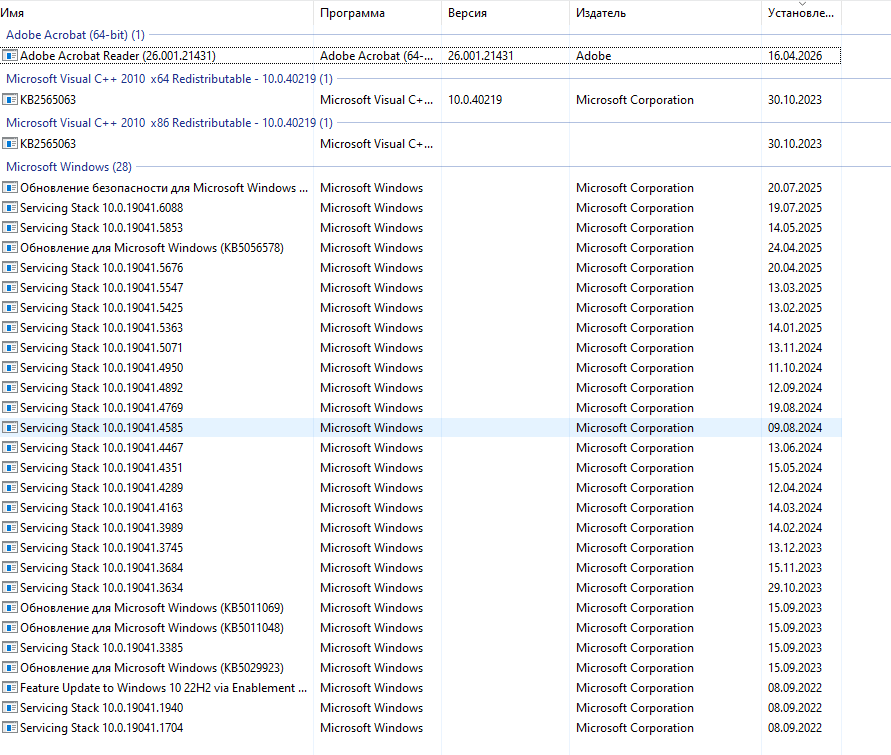Select the Feature Update to Windows 10 22H2 icon
This screenshot has height=755, width=891.
click(x=10, y=688)
